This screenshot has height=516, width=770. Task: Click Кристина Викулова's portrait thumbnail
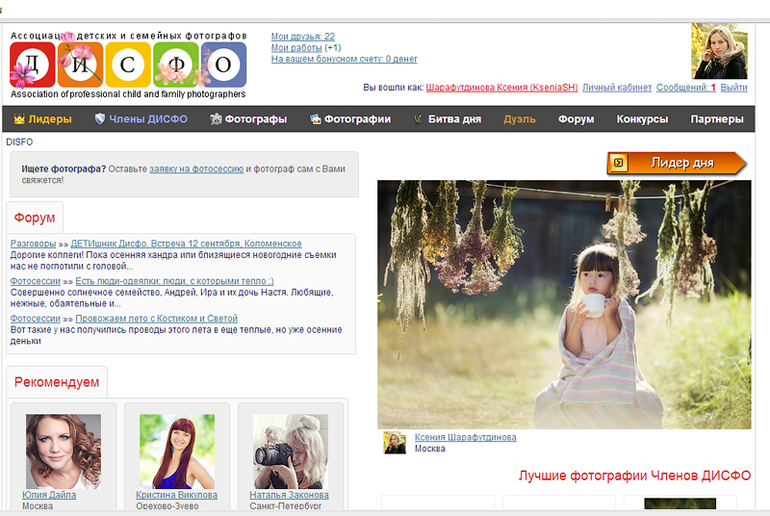click(177, 451)
